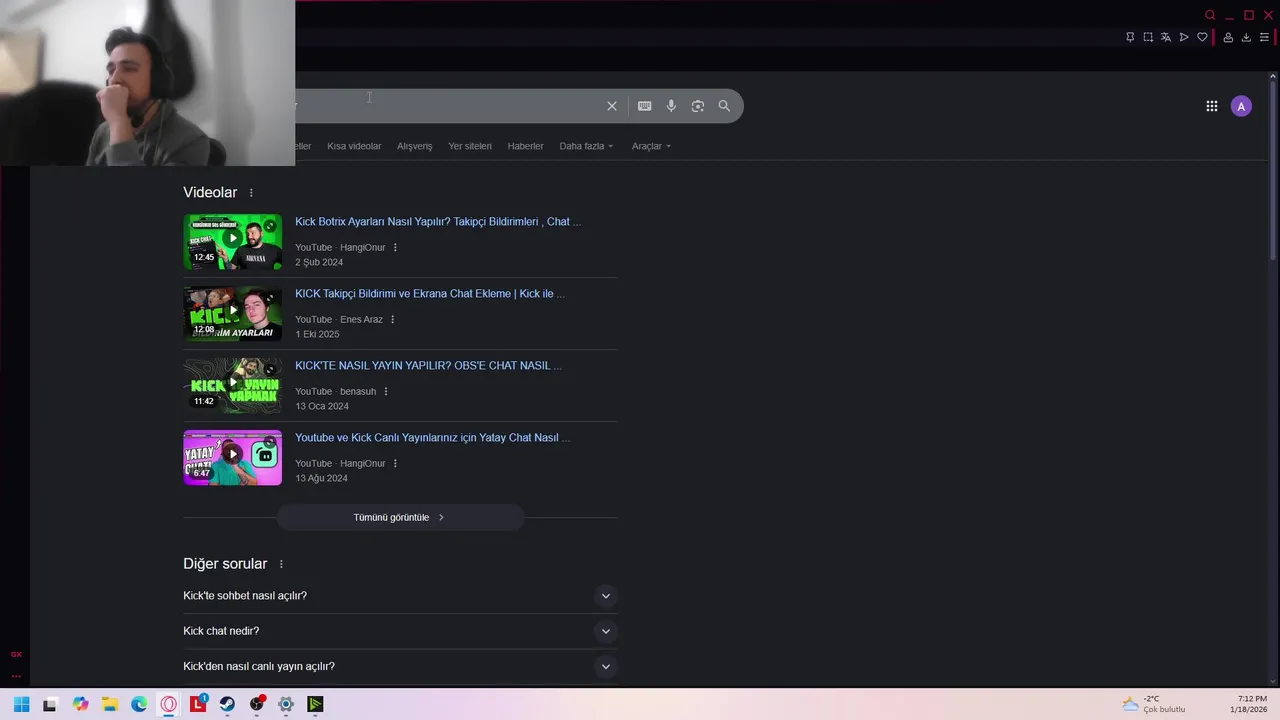Open Kick Botrix Ayarları Nasıl Yapılır video link
The width and height of the screenshot is (1280, 720).
click(x=438, y=222)
